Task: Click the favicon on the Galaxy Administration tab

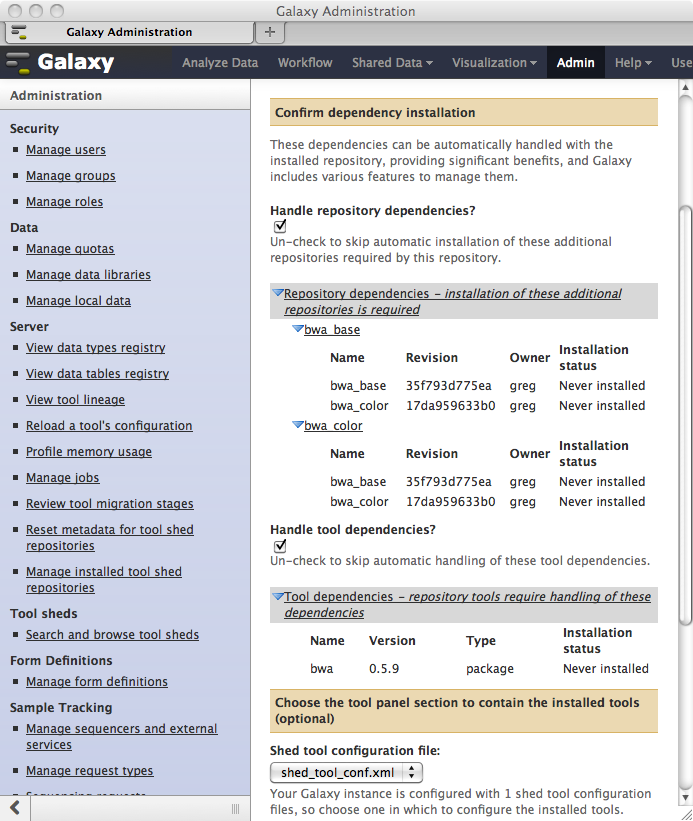Action: point(20,32)
